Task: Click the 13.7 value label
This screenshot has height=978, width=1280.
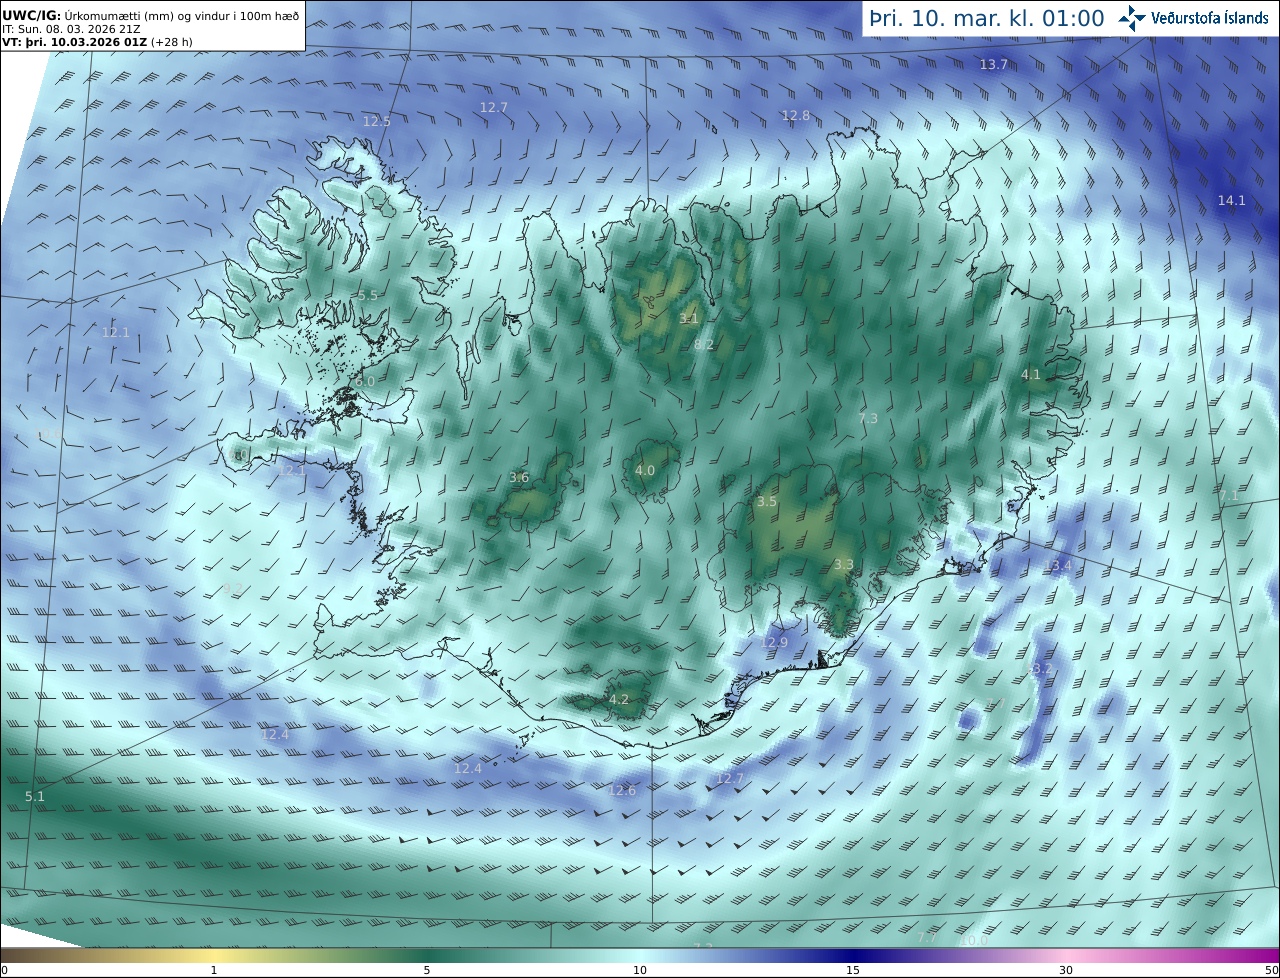Action: 993,64
